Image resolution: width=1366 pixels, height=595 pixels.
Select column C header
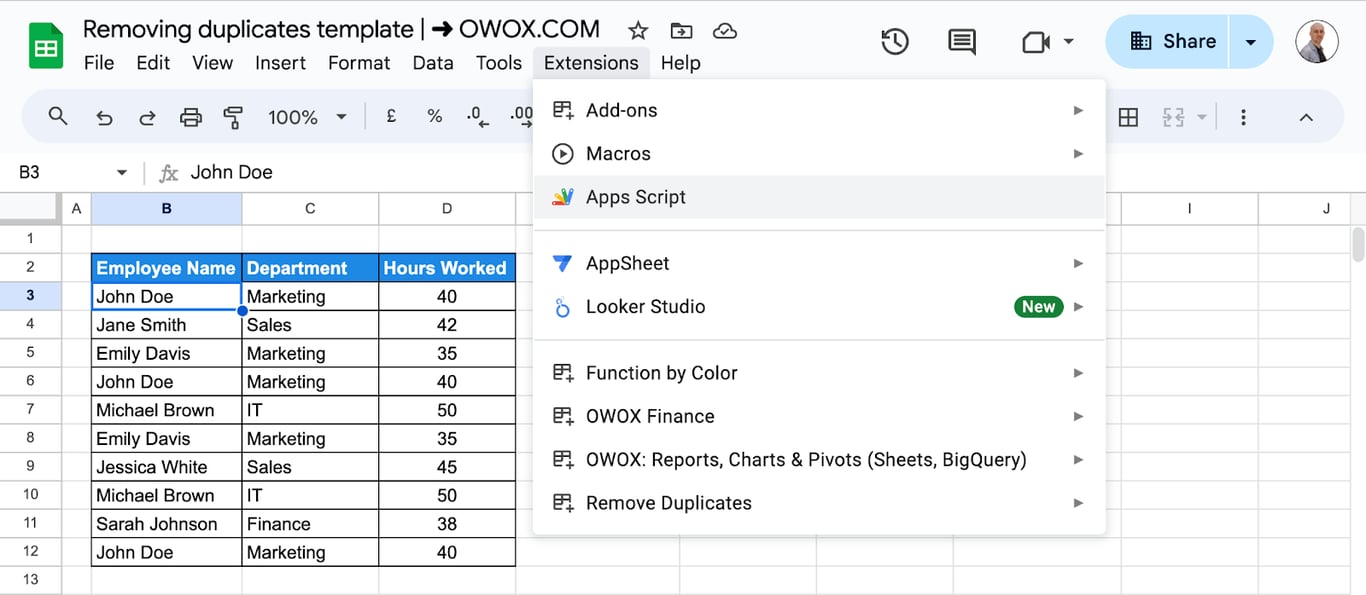coord(310,208)
